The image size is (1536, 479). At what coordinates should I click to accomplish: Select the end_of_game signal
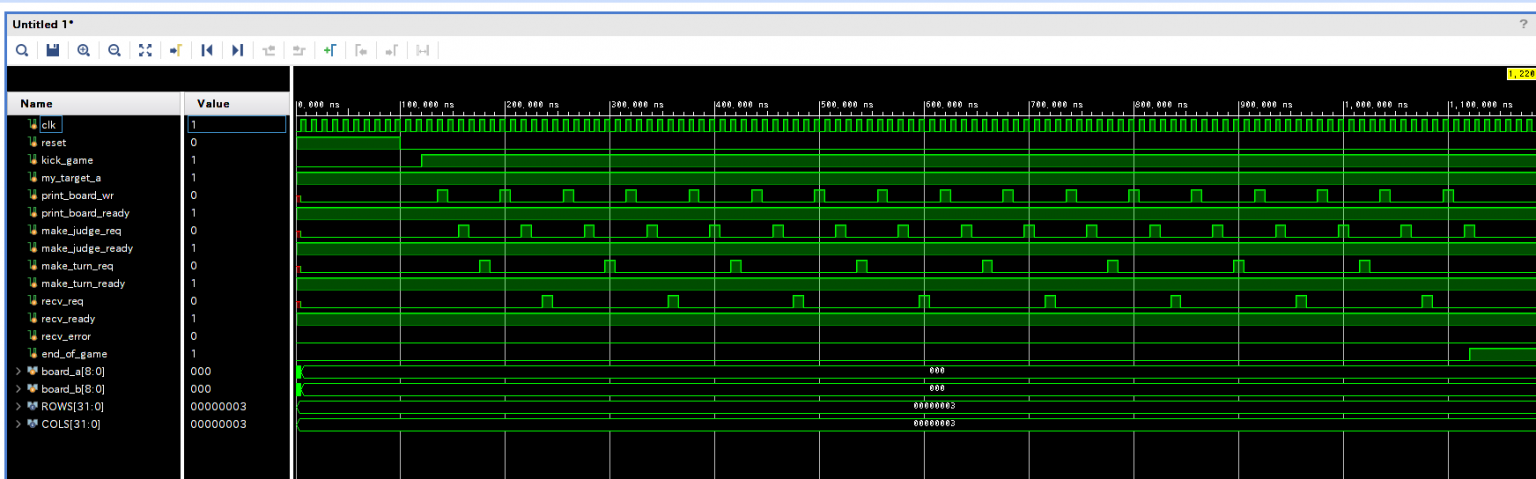pos(74,354)
